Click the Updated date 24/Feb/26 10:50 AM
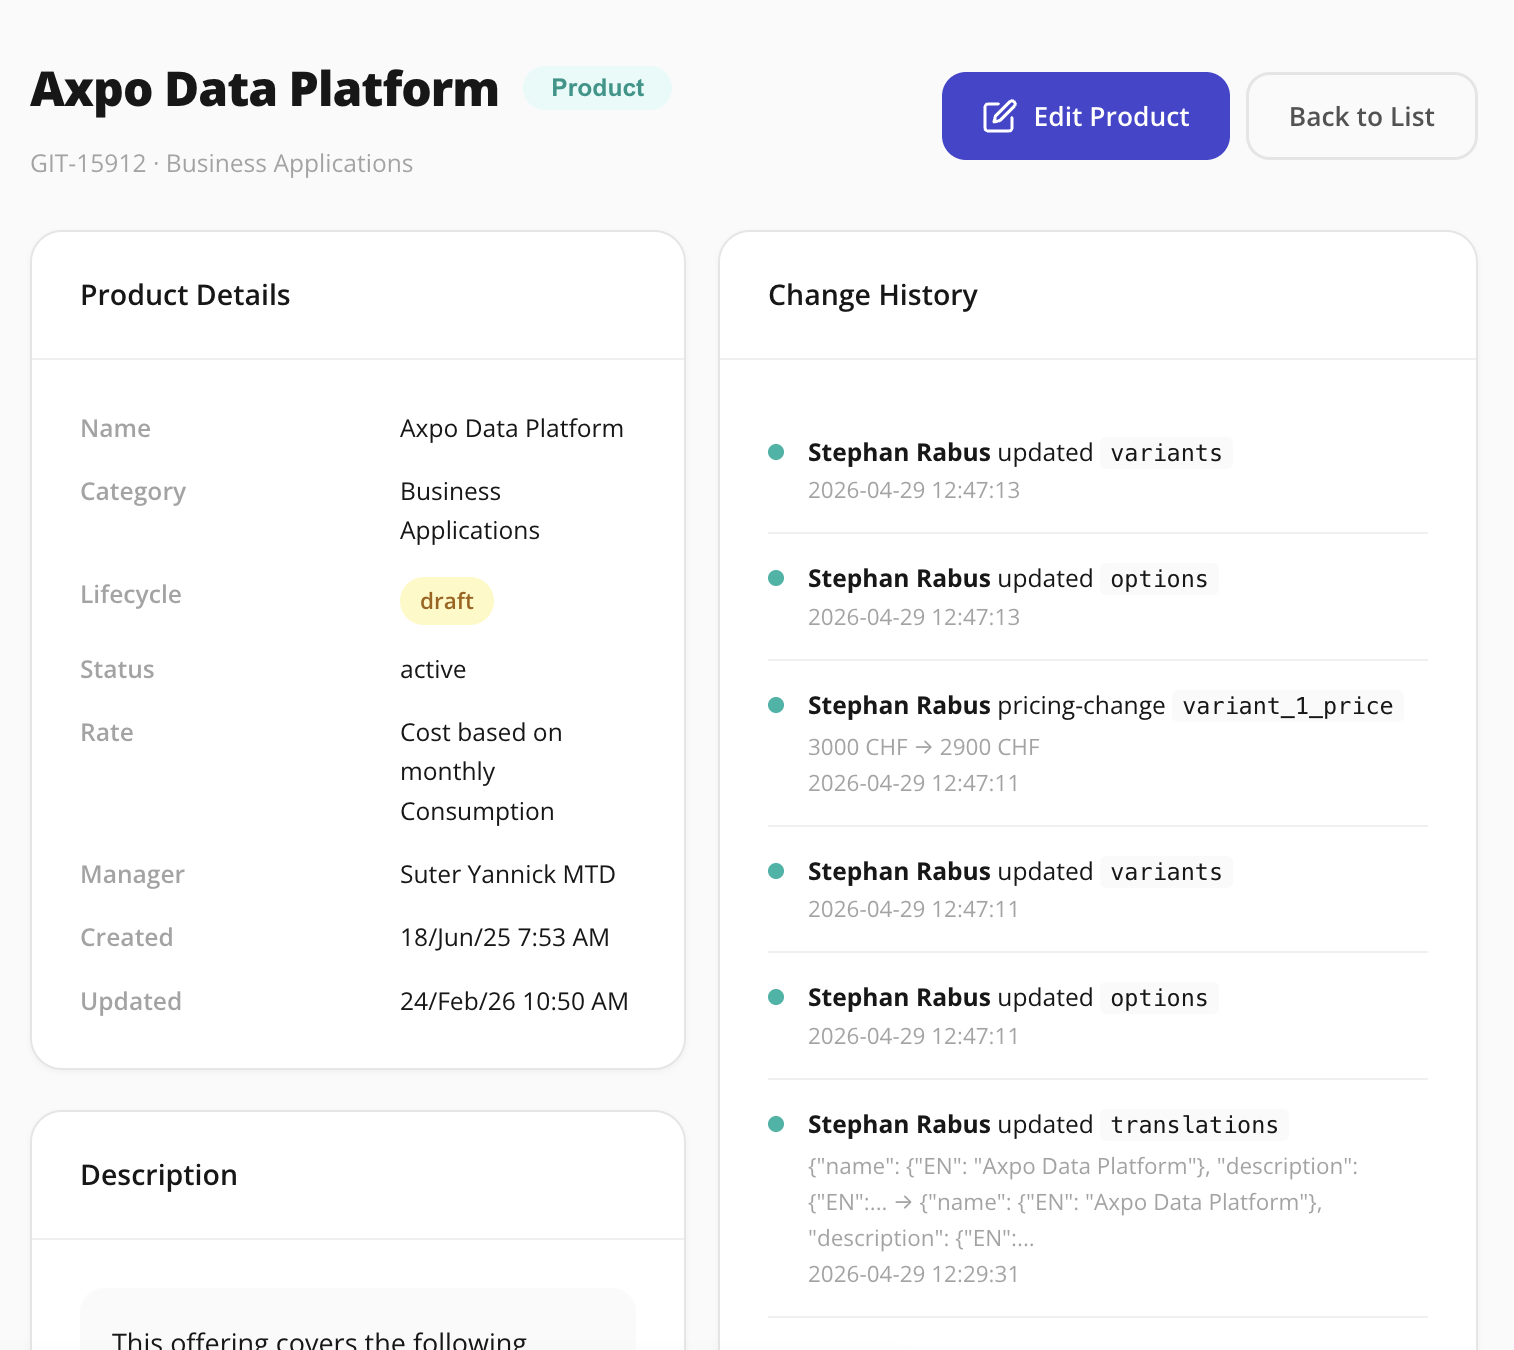 [x=514, y=1001]
